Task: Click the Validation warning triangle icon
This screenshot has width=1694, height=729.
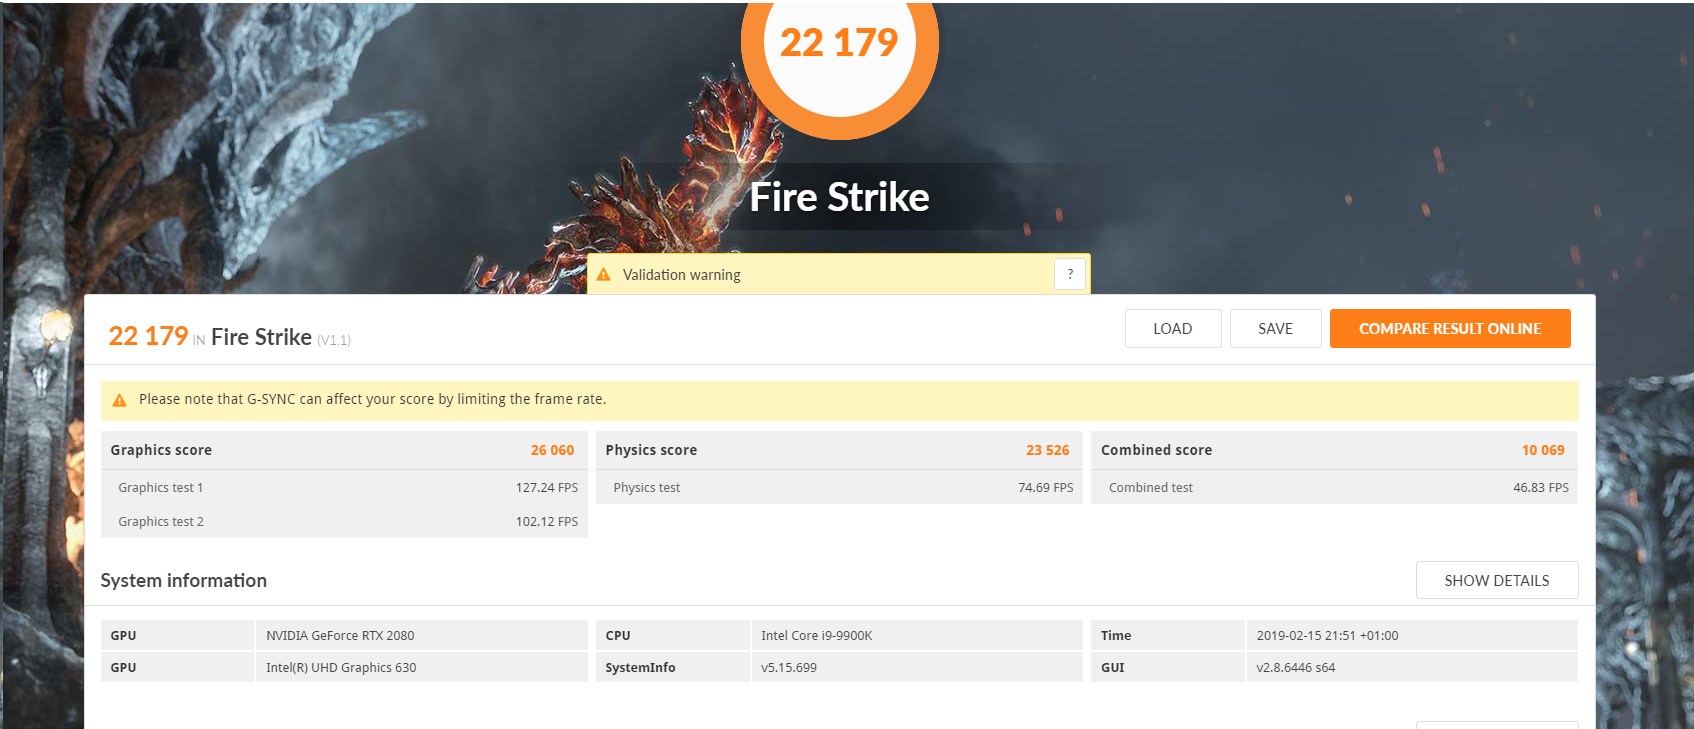Action: tap(604, 275)
